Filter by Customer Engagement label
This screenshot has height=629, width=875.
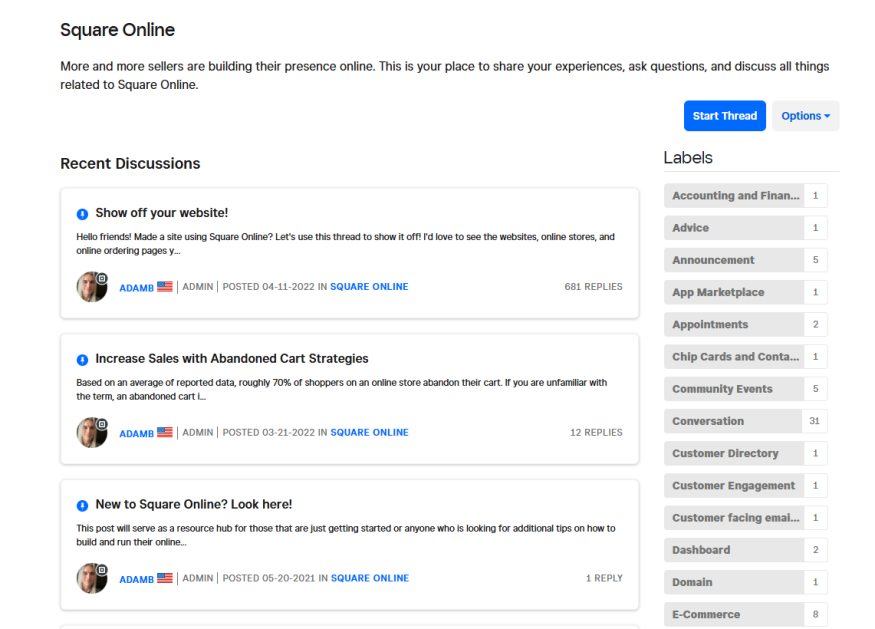point(734,486)
